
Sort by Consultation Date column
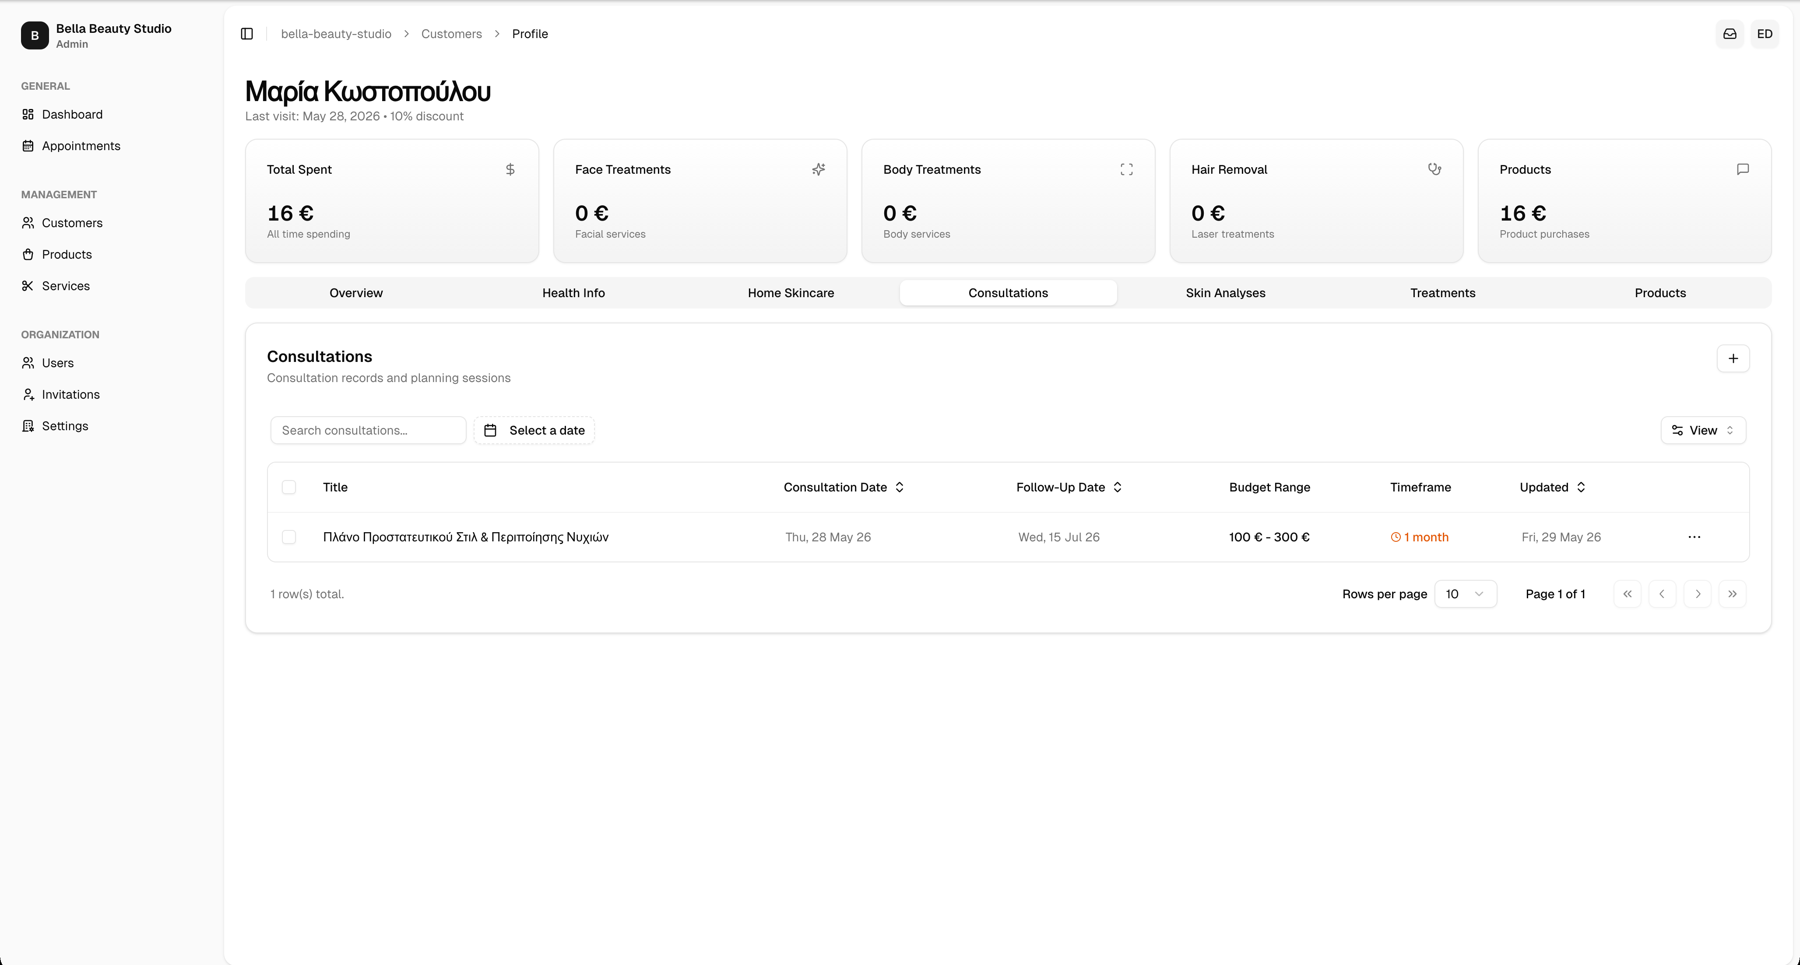(x=844, y=487)
